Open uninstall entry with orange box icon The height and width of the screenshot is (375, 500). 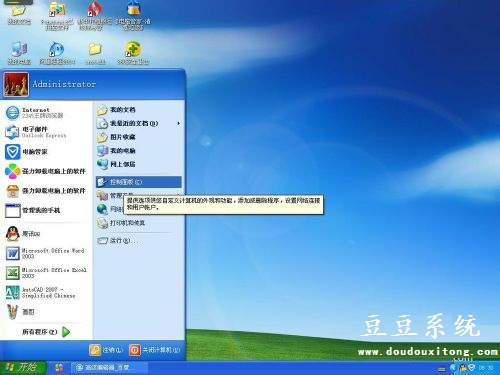[x=46, y=191]
